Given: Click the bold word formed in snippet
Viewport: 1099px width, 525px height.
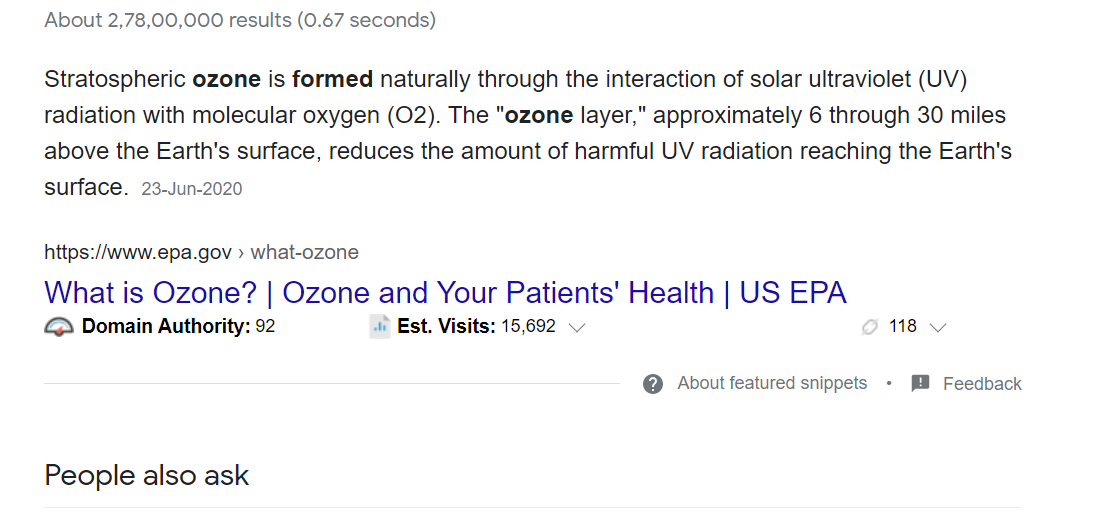Looking at the screenshot, I should [332, 79].
